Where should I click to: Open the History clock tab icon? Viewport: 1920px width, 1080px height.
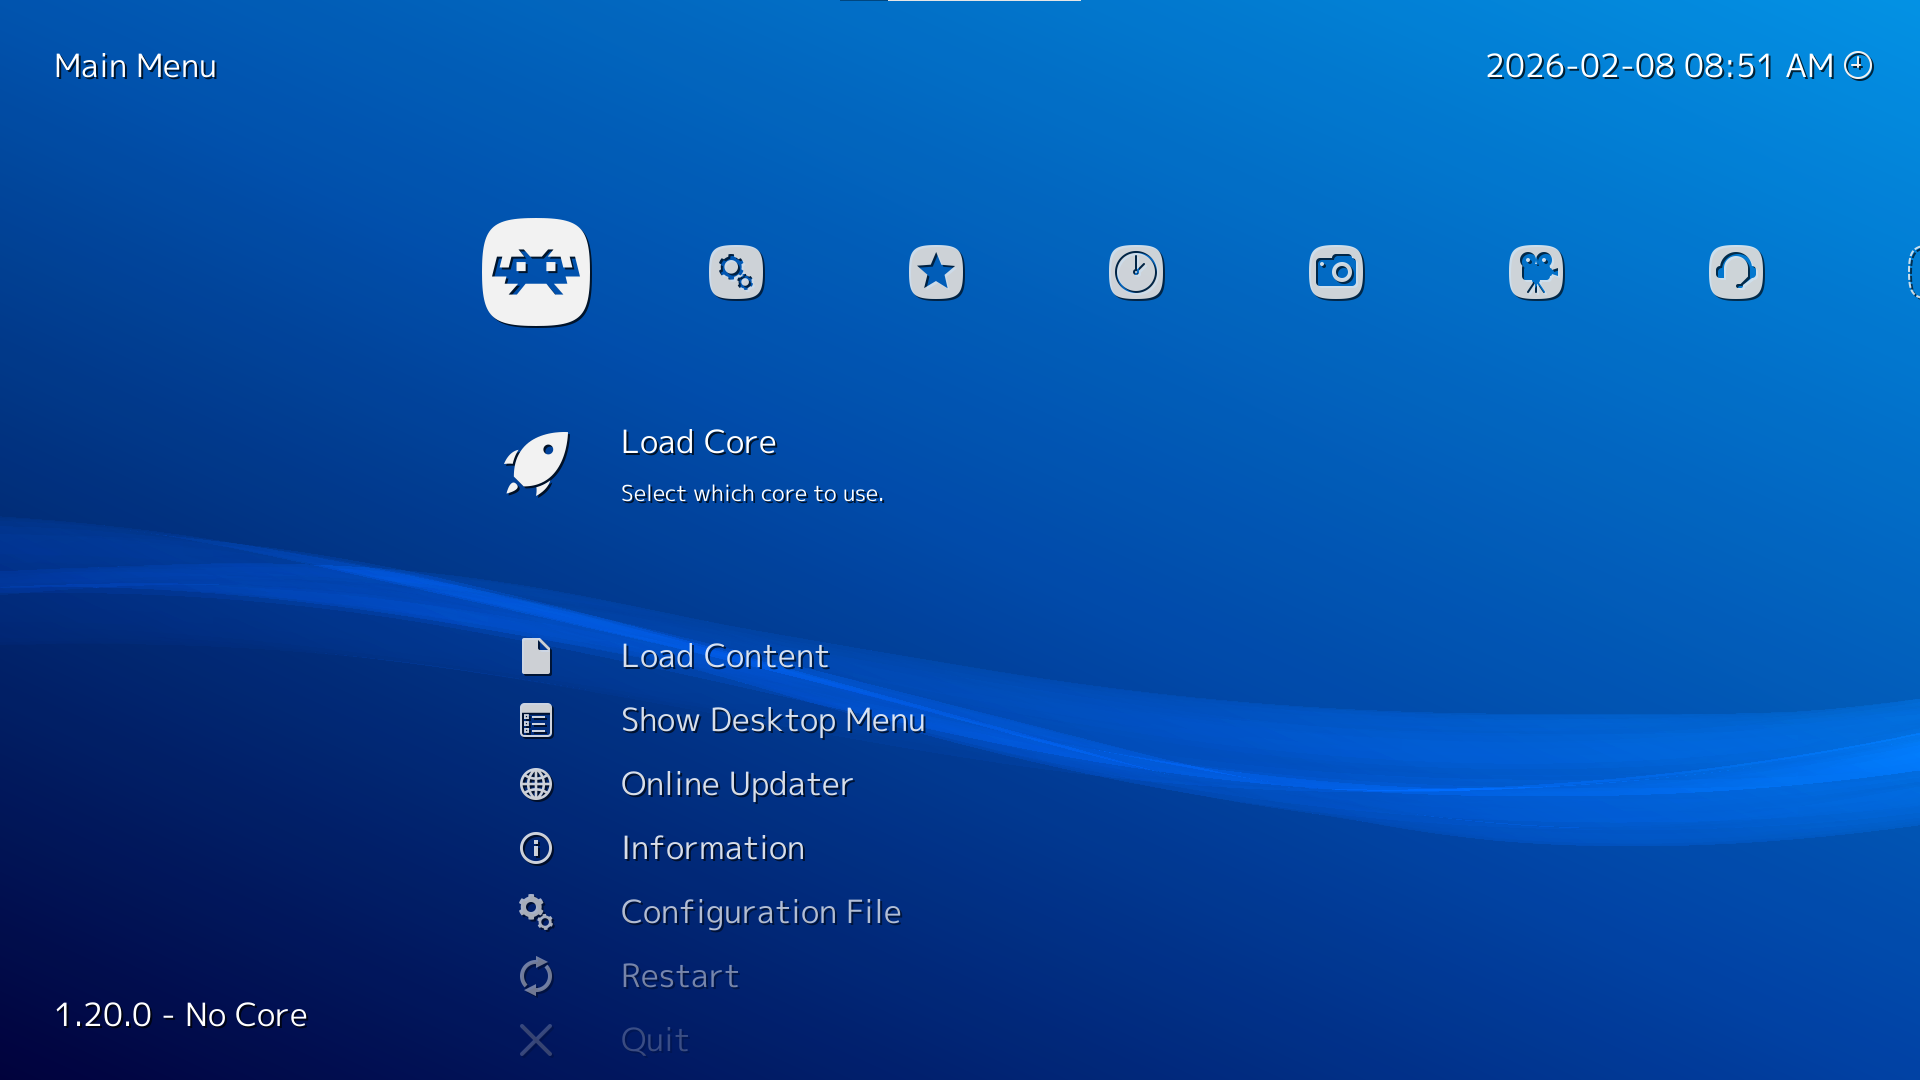1136,272
